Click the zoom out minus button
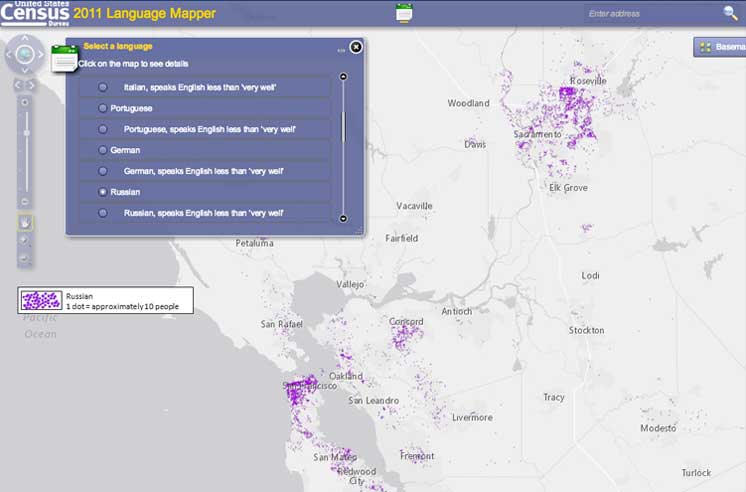This screenshot has height=492, width=746. pos(25,202)
